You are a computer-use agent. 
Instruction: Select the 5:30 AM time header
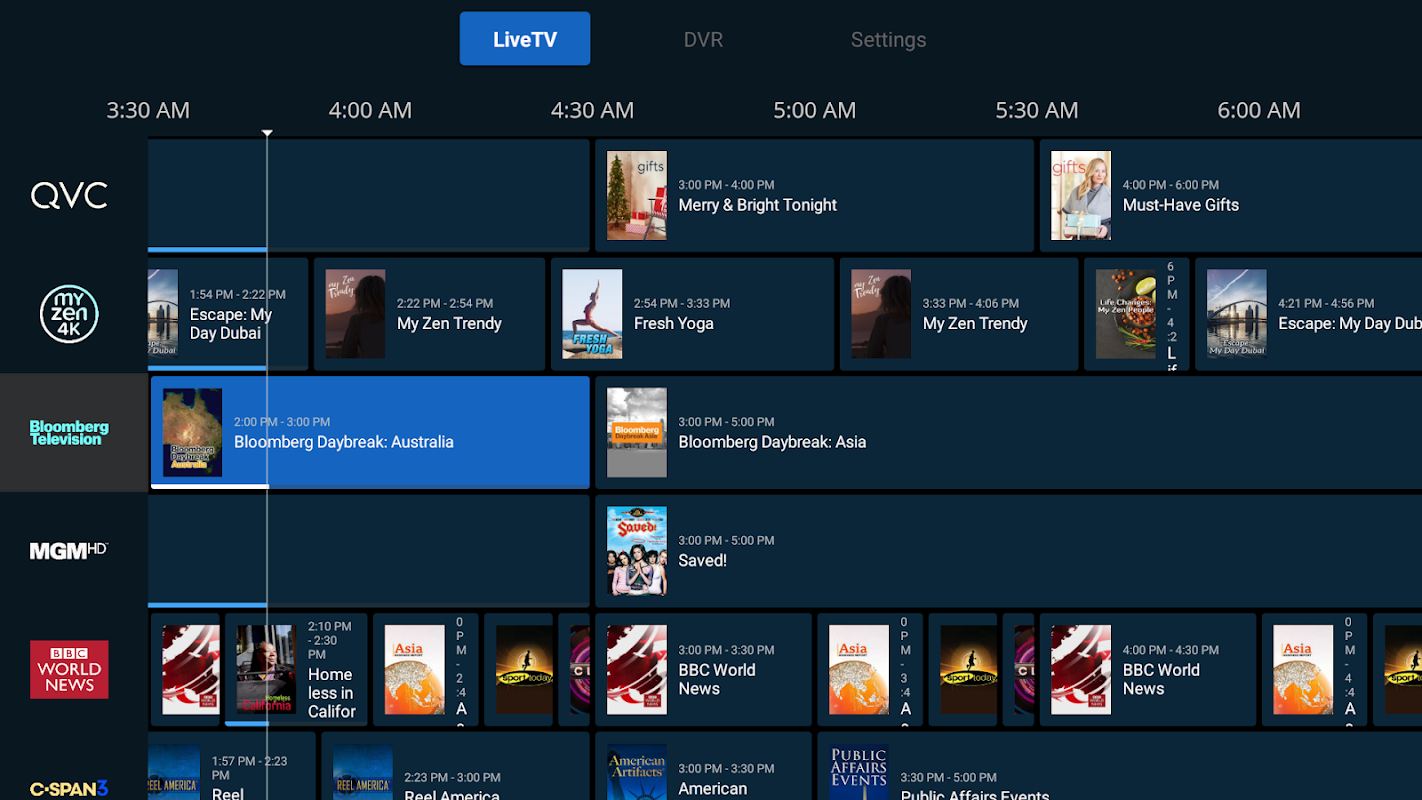tap(1036, 111)
